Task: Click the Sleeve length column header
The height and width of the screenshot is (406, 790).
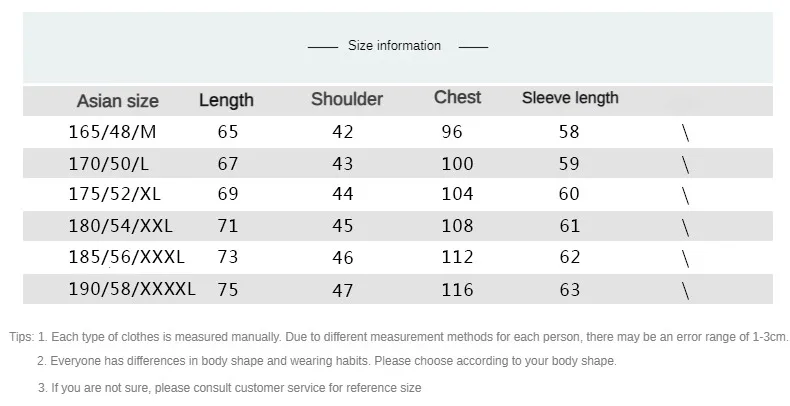Action: point(570,98)
